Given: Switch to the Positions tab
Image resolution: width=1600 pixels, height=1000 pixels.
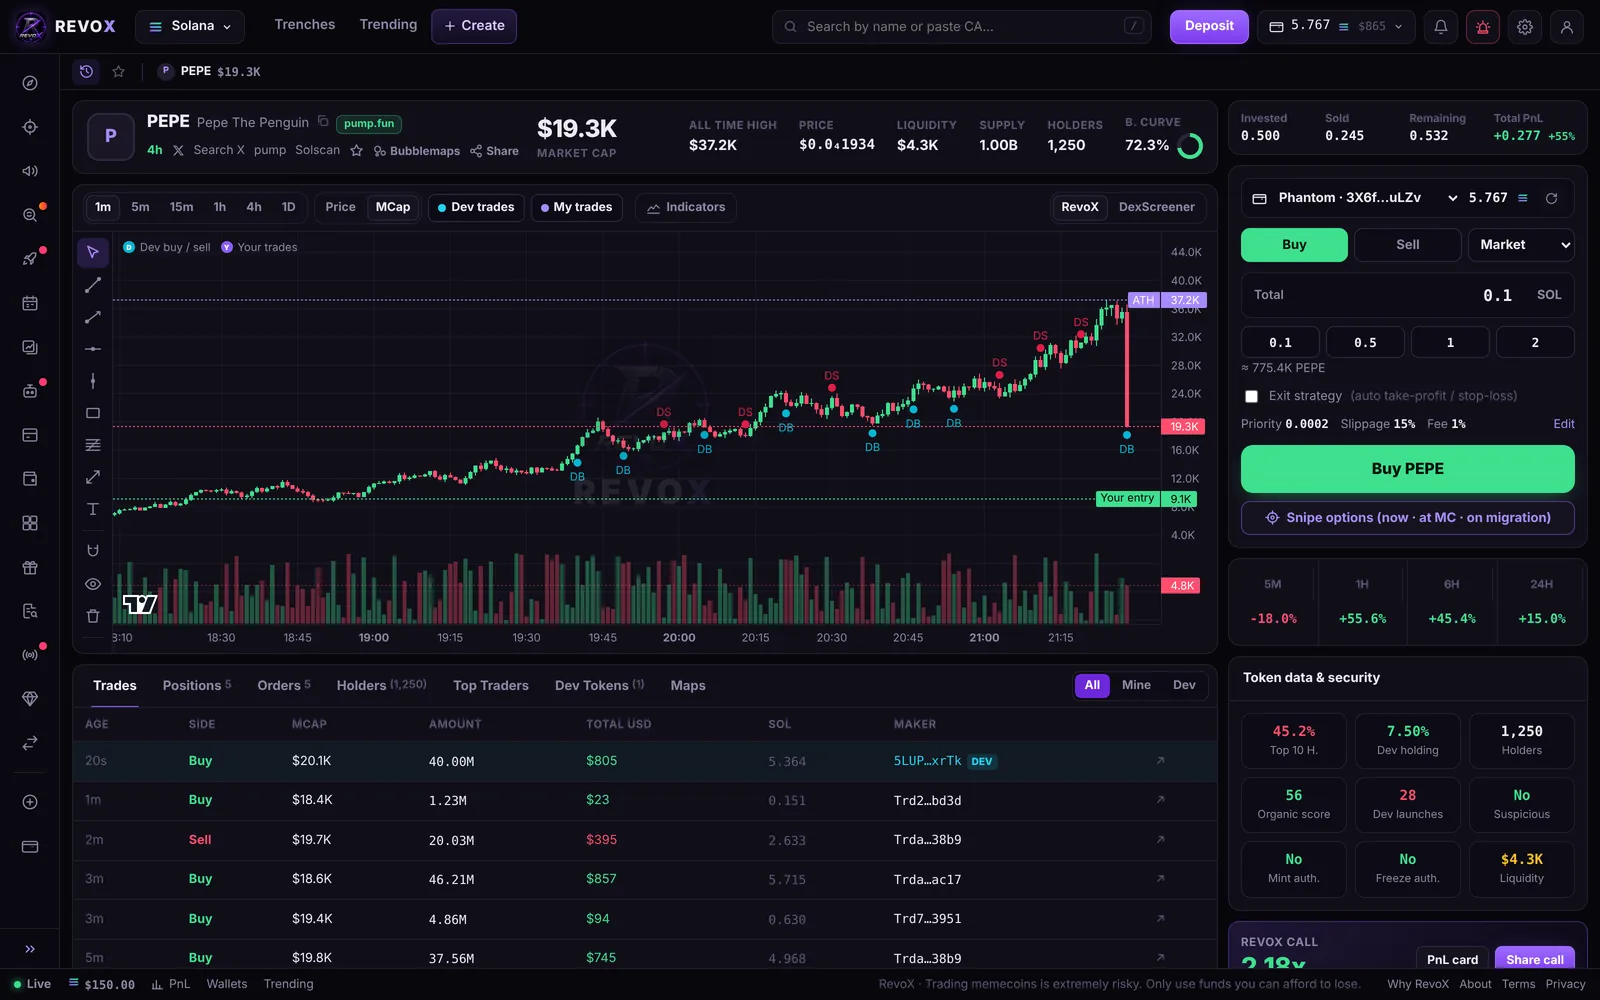Looking at the screenshot, I should [x=197, y=685].
